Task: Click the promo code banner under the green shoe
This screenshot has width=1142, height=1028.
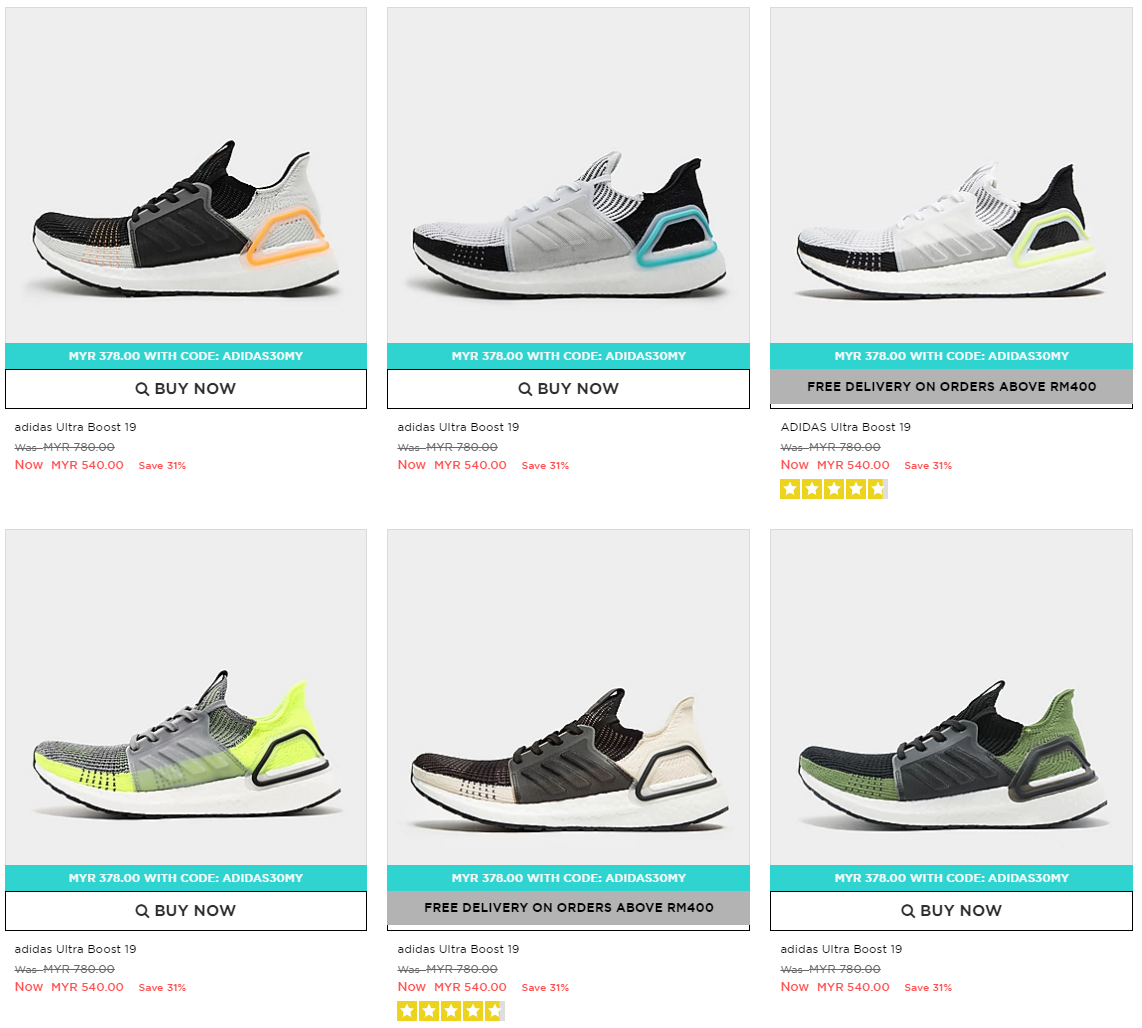Action: tap(951, 878)
